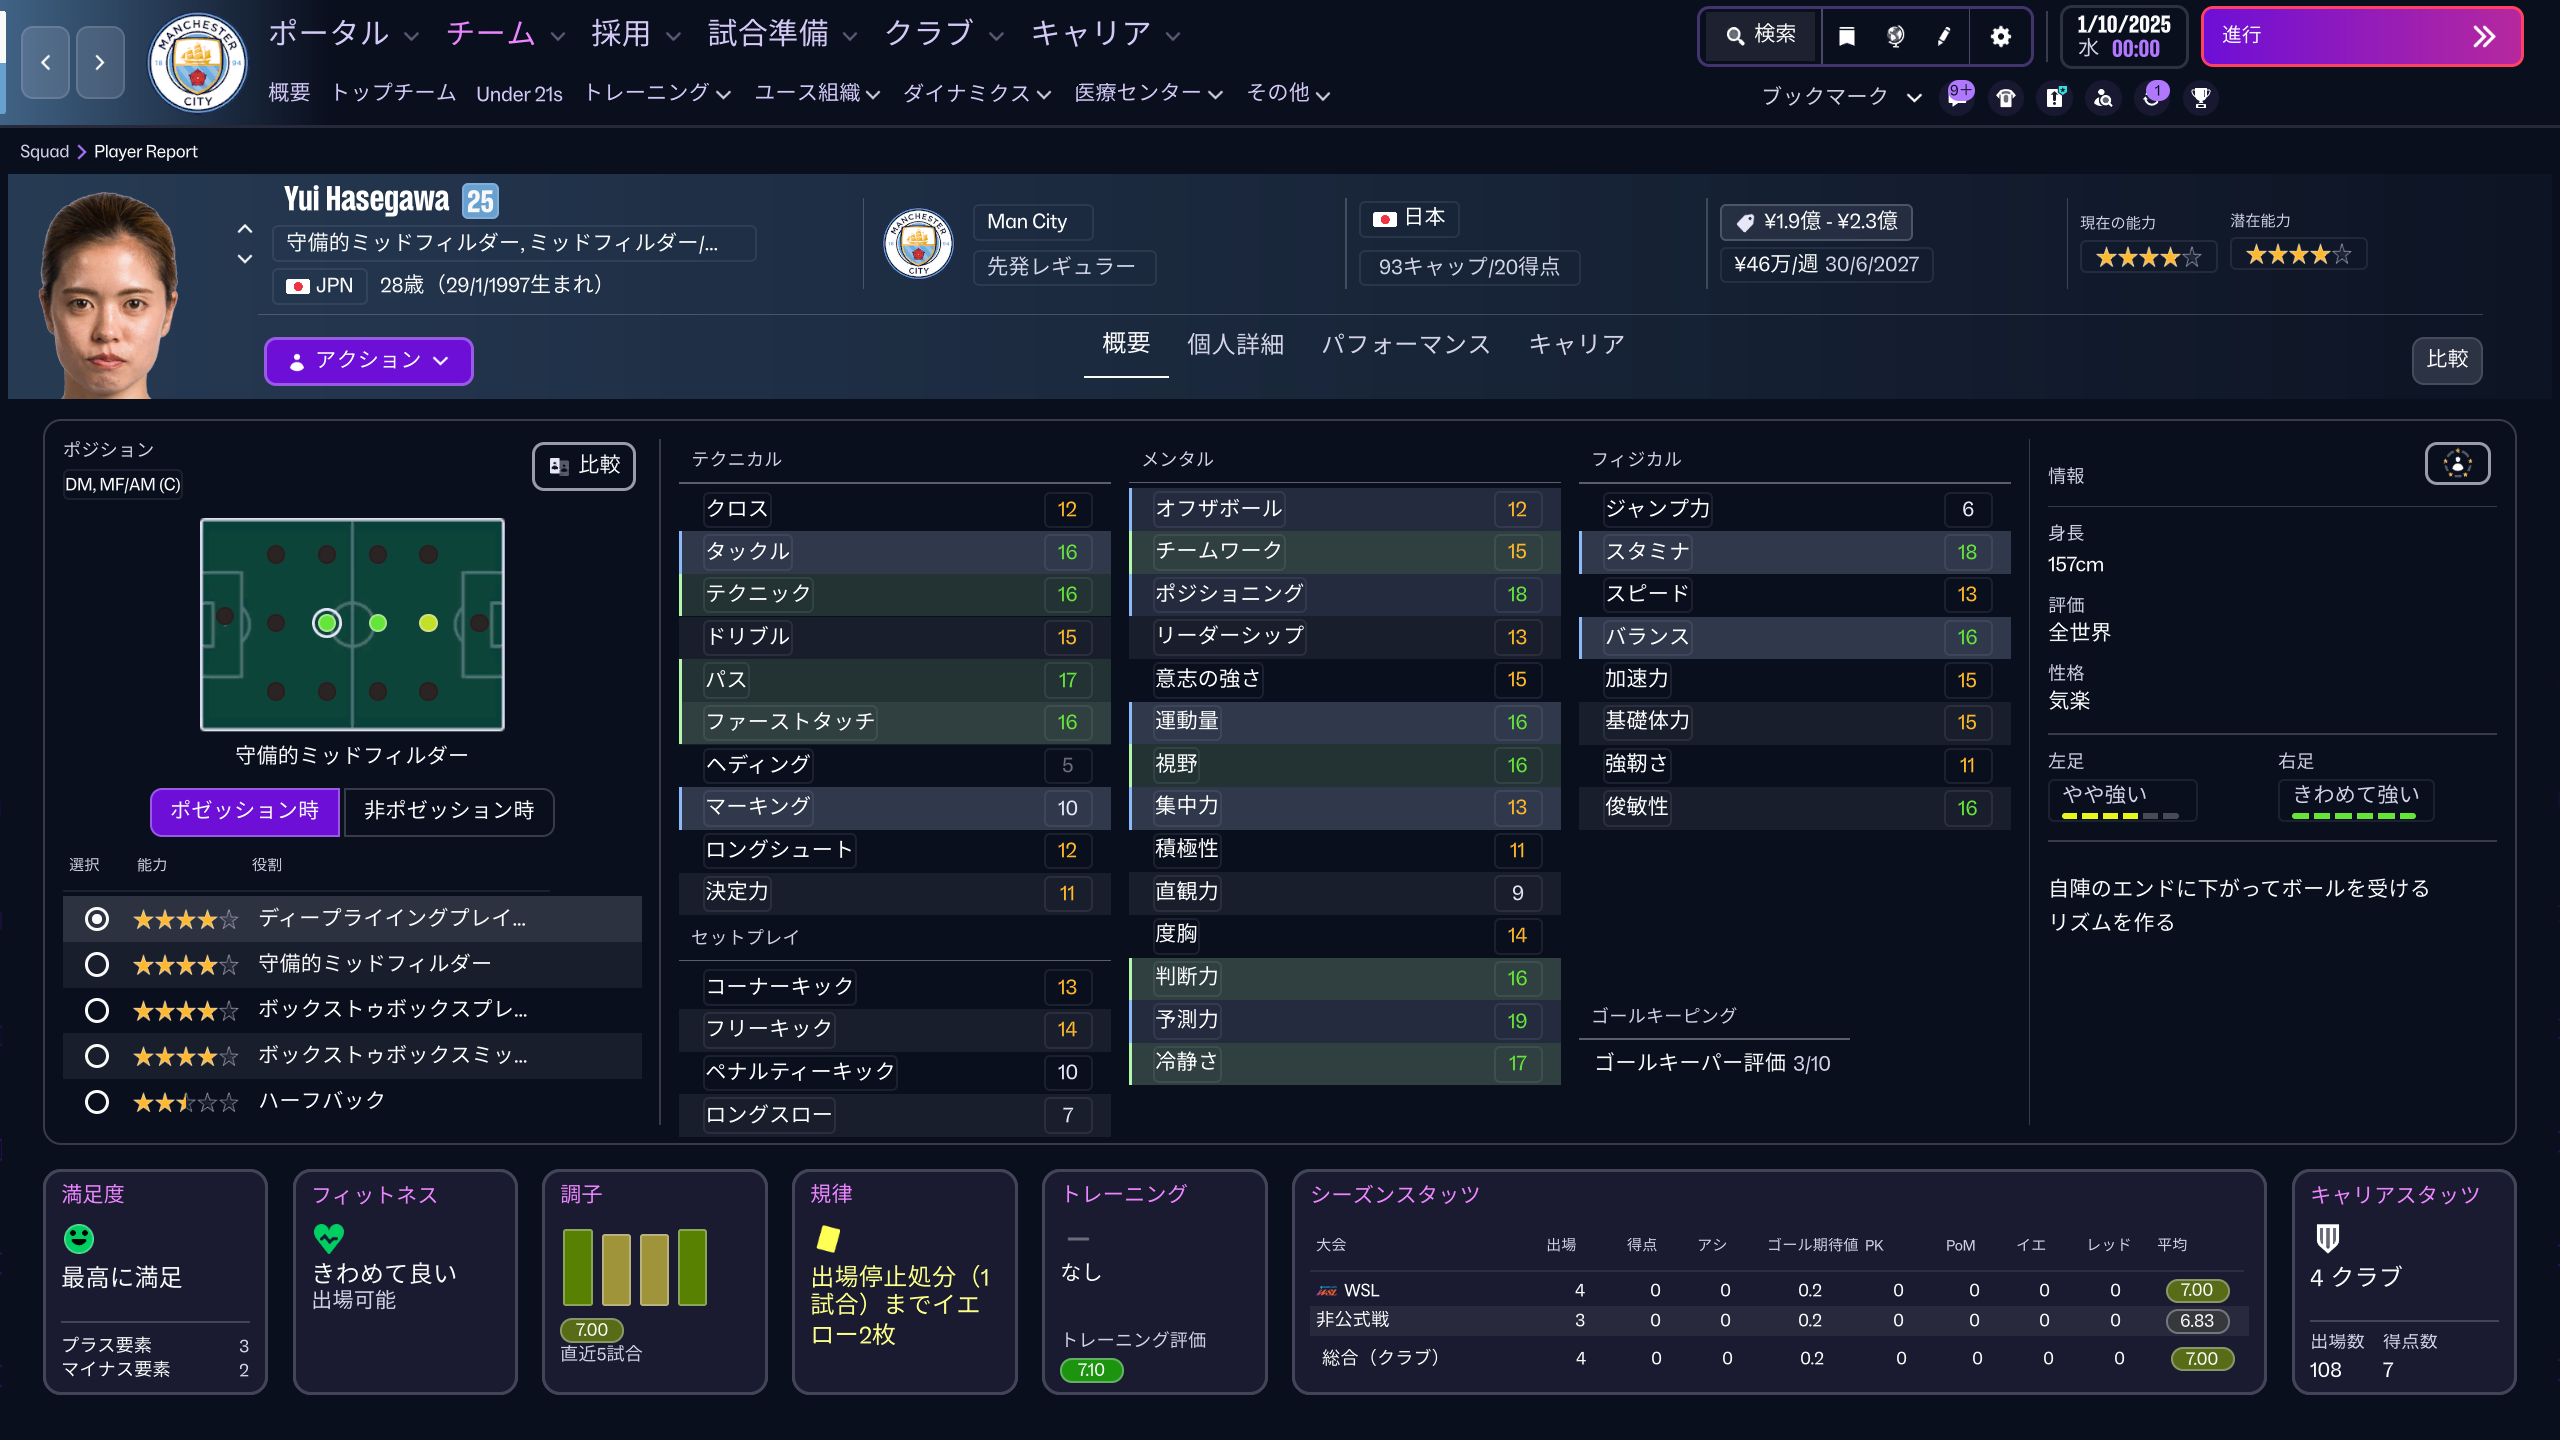
Task: Click the trophy competitions icon
Action: tap(2199, 96)
